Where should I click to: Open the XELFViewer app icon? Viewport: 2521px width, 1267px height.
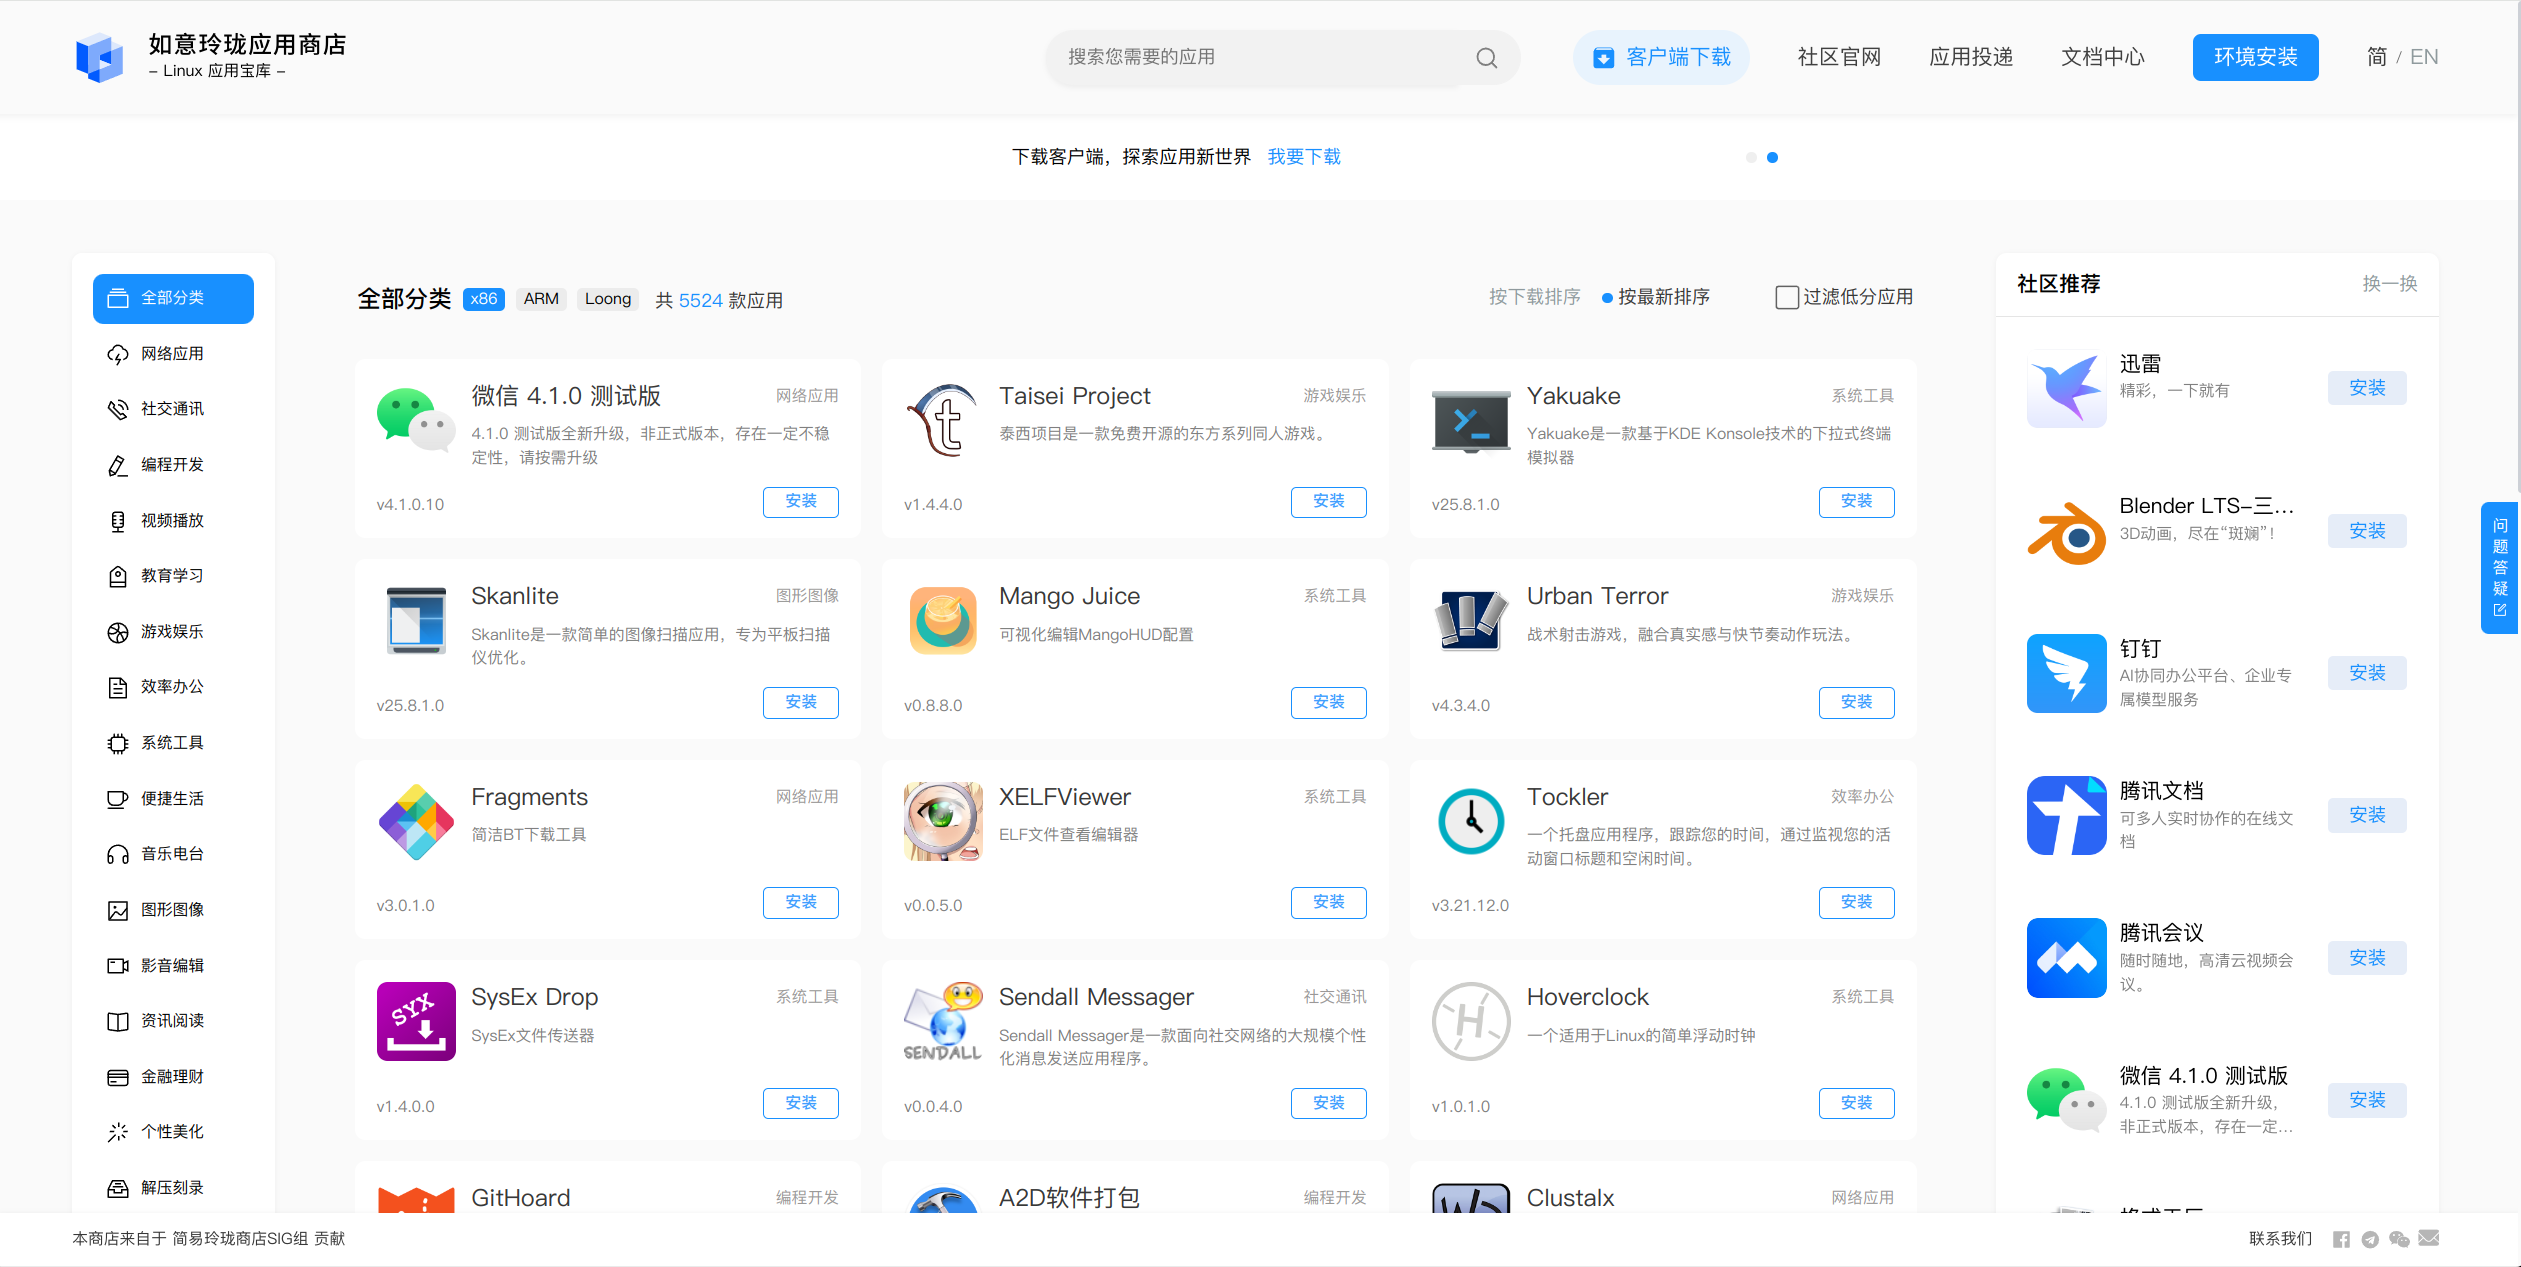click(943, 822)
